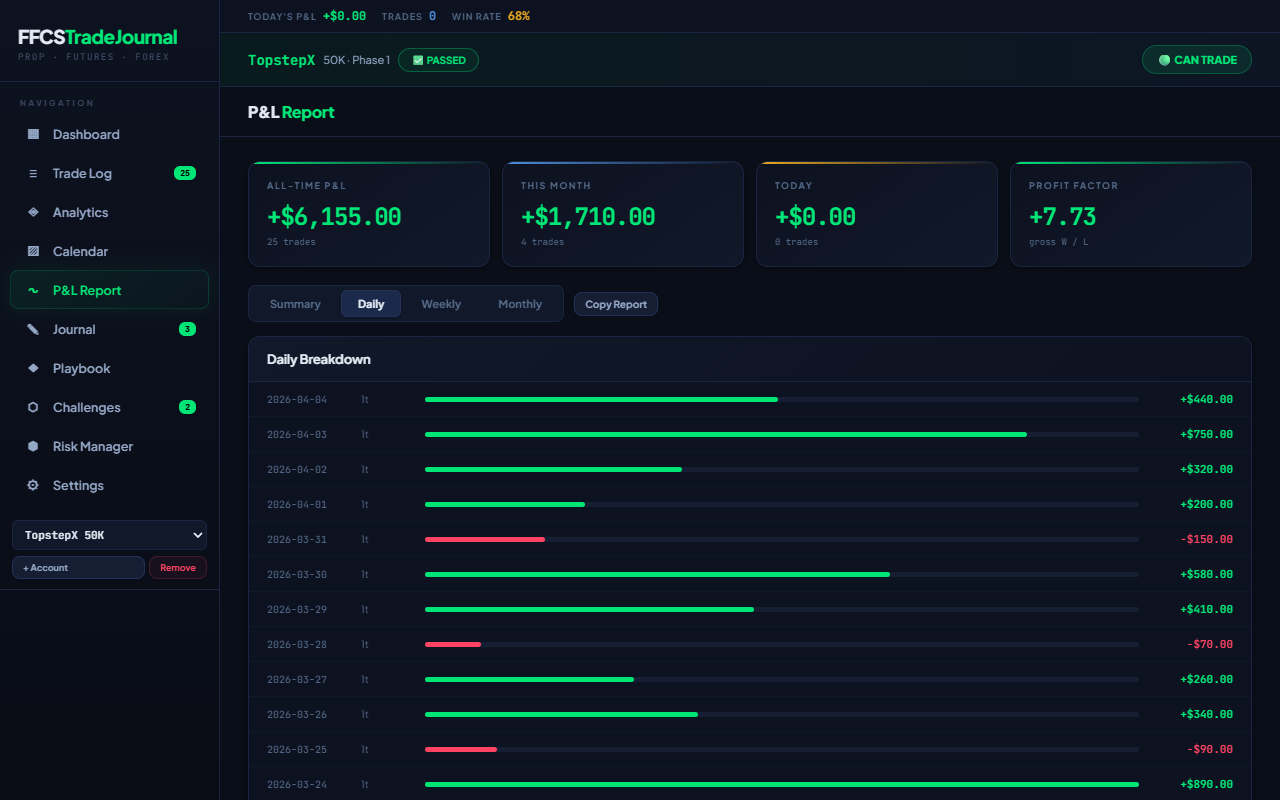Click the red 2026-03-31 loss bar
The width and height of the screenshot is (1280, 800).
[485, 539]
